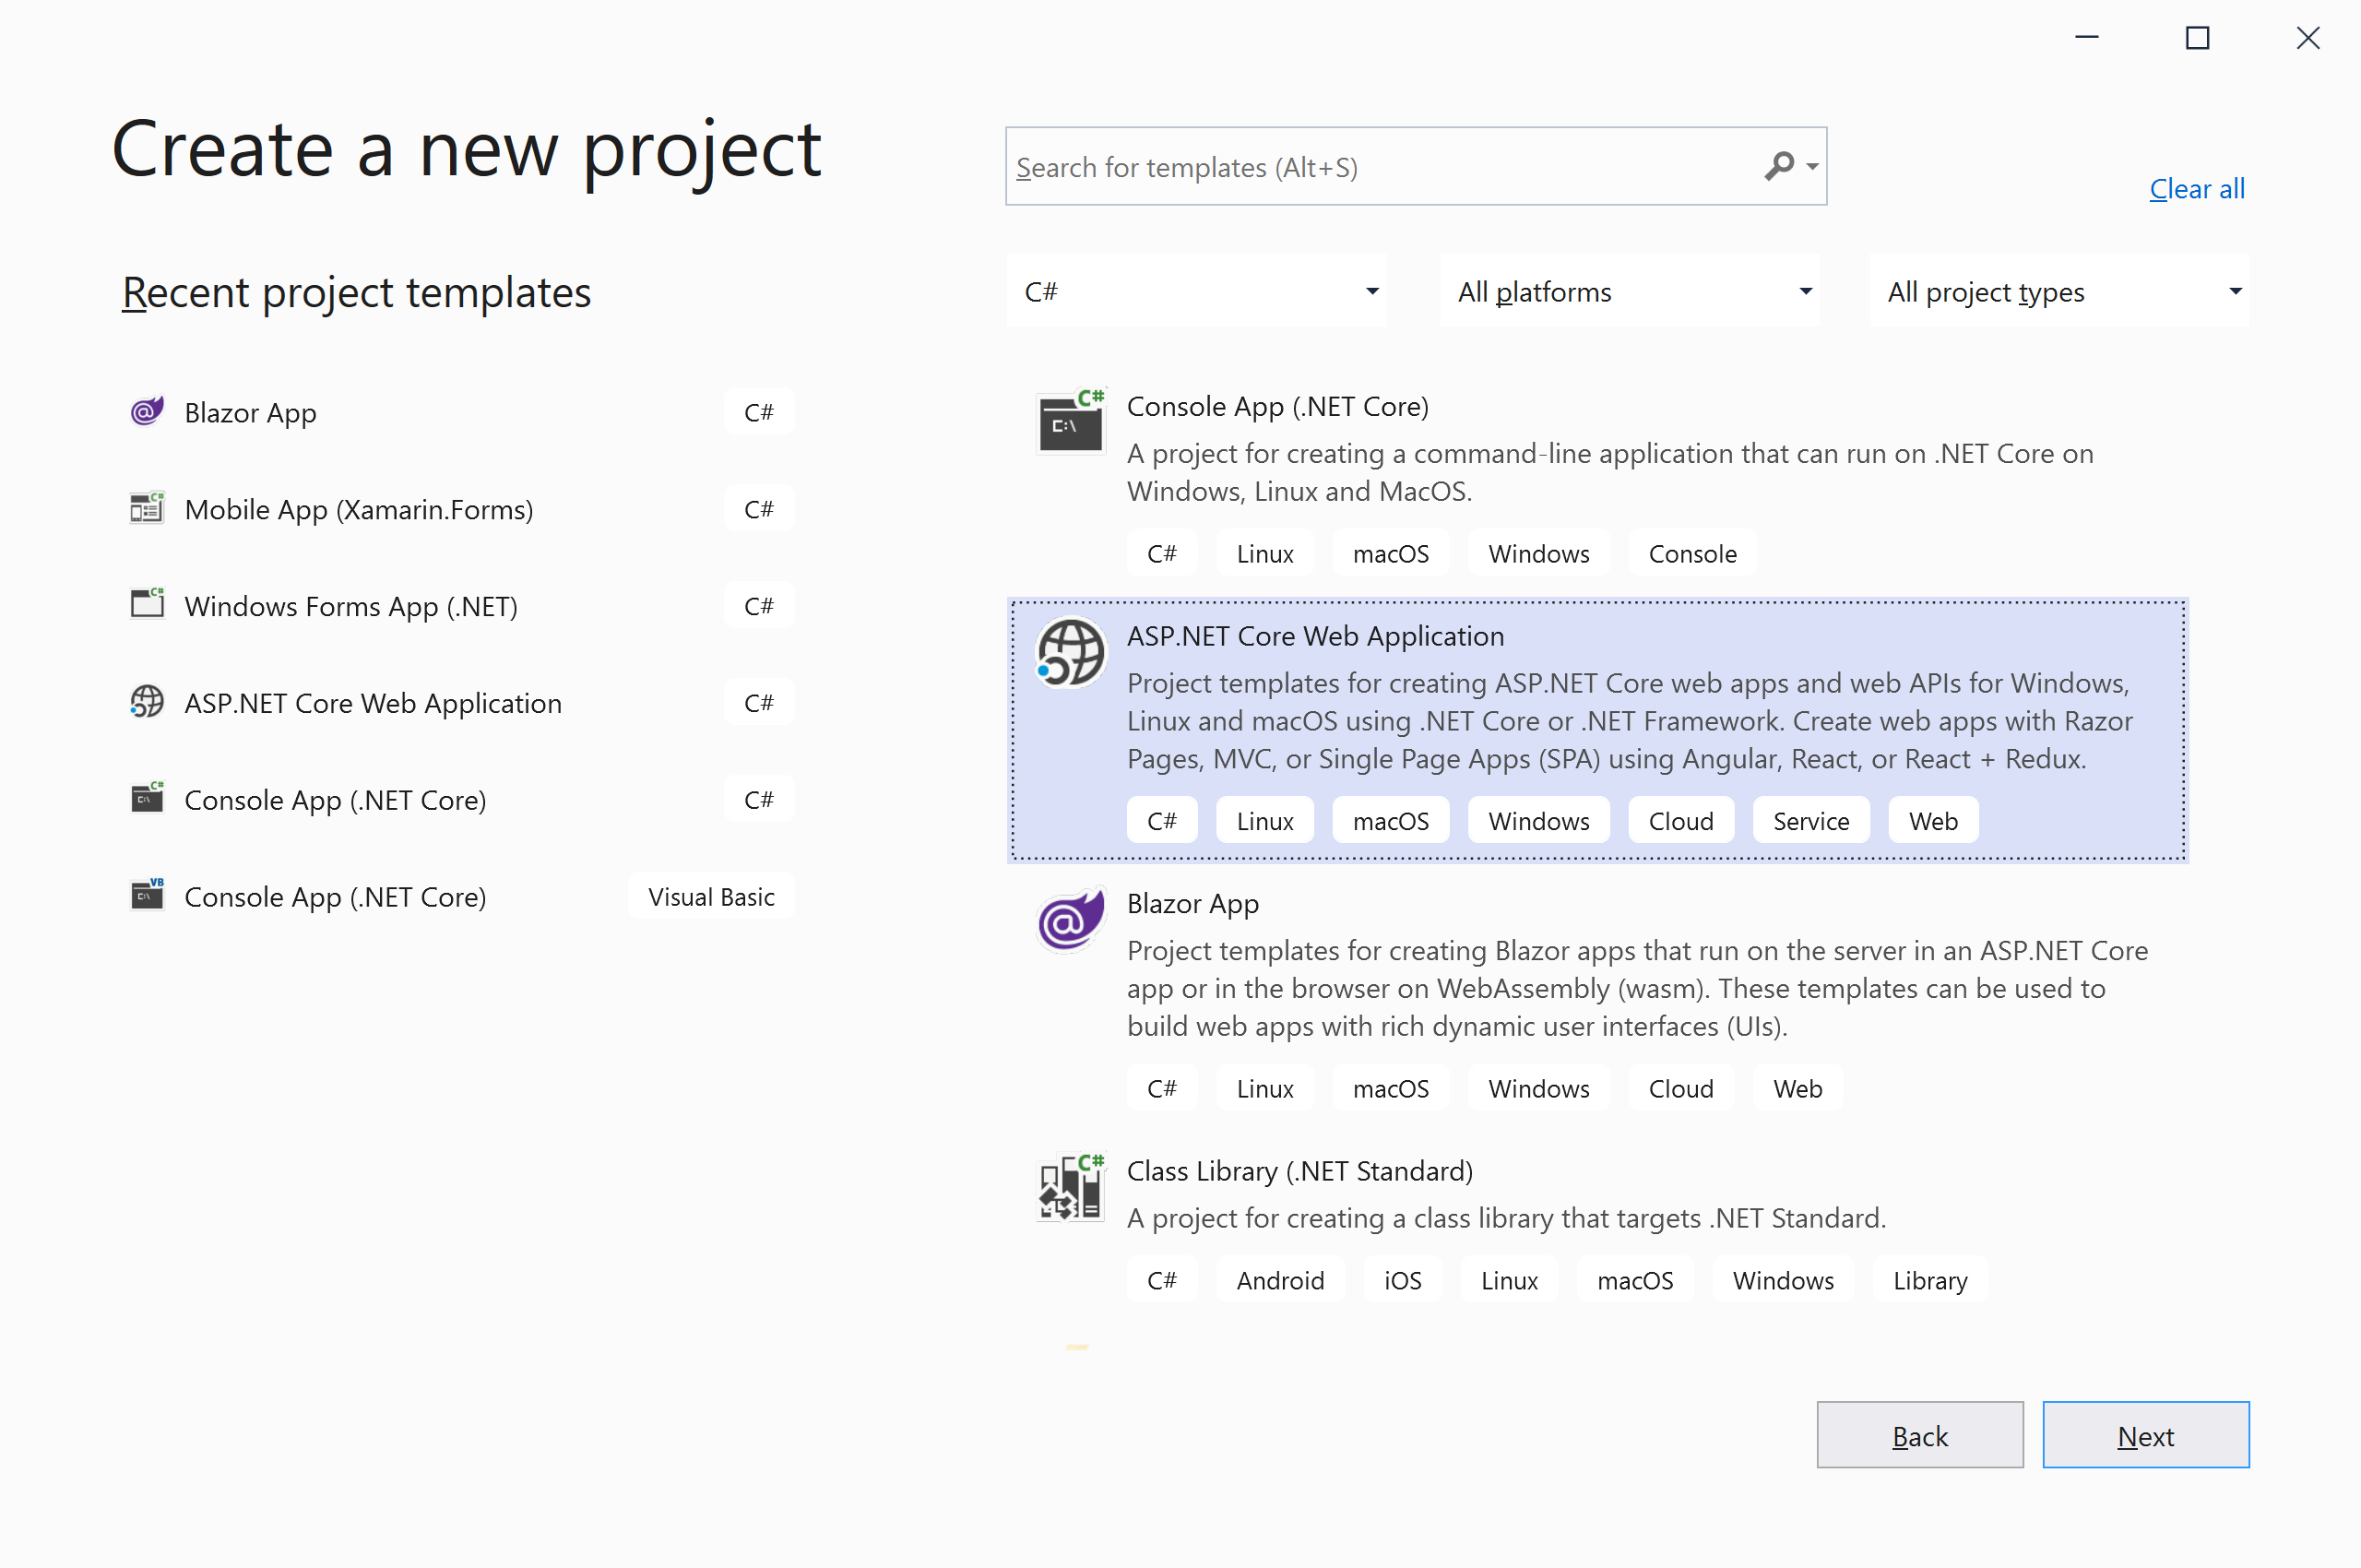Viewport: 2361px width, 1568px height.
Task: Click the globe icon beside recent ASP.NET Core Web Application
Action: pyautogui.click(x=147, y=701)
